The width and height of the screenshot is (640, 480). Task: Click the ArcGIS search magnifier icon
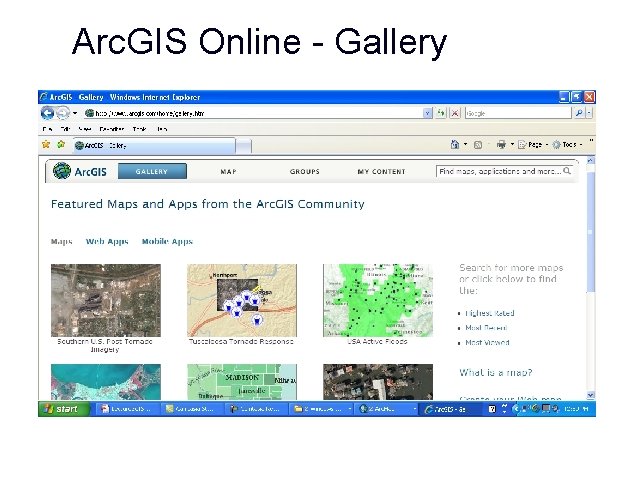pos(567,171)
